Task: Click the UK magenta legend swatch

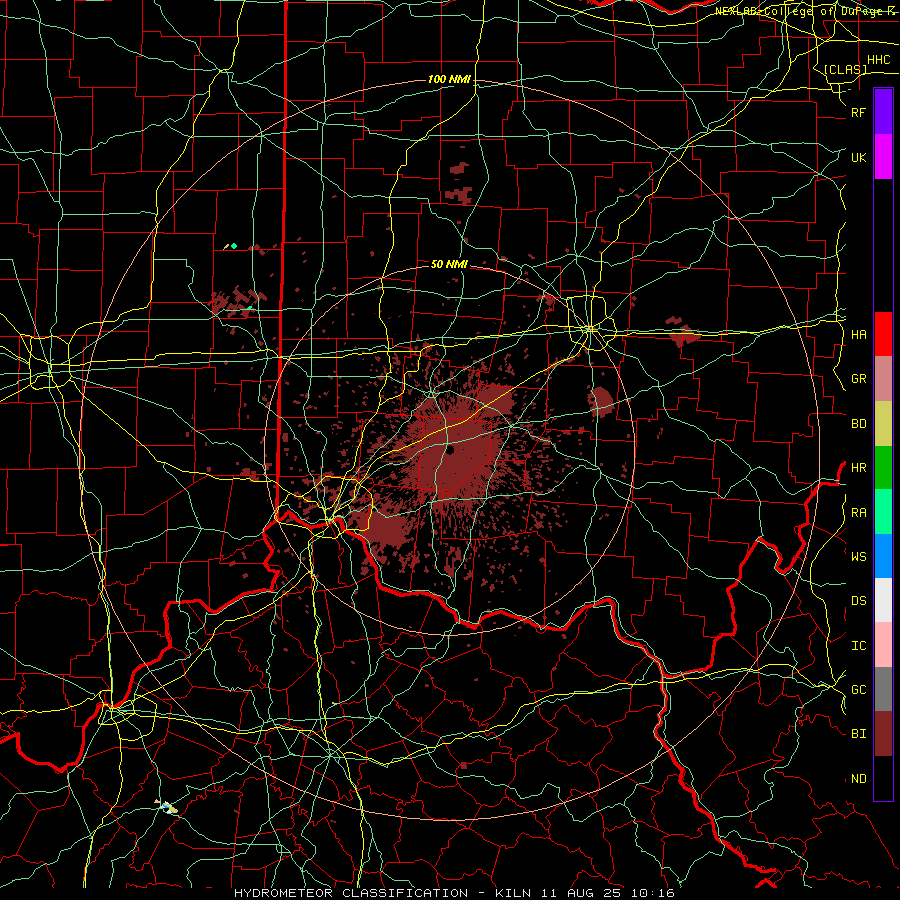Action: tap(883, 157)
